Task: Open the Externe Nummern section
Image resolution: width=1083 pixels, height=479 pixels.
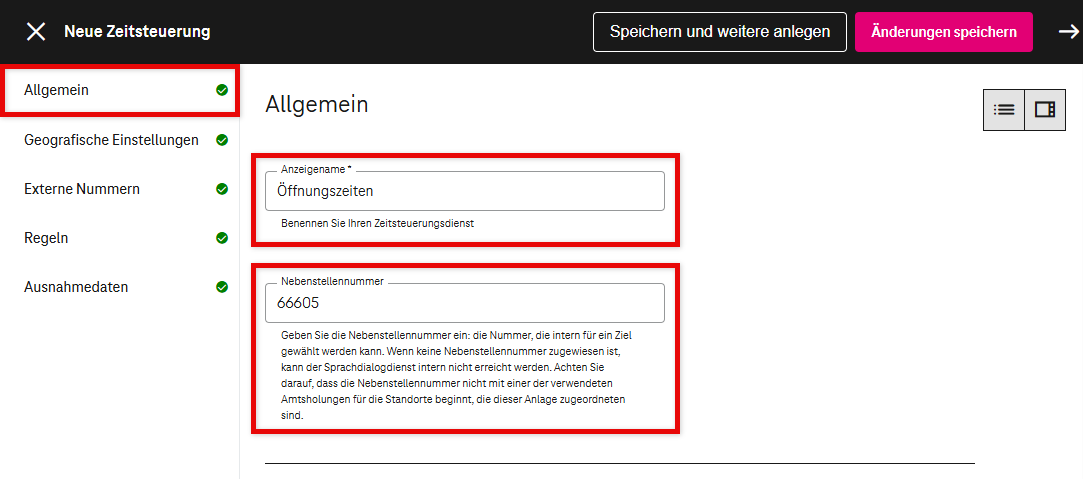Action: pos(82,189)
